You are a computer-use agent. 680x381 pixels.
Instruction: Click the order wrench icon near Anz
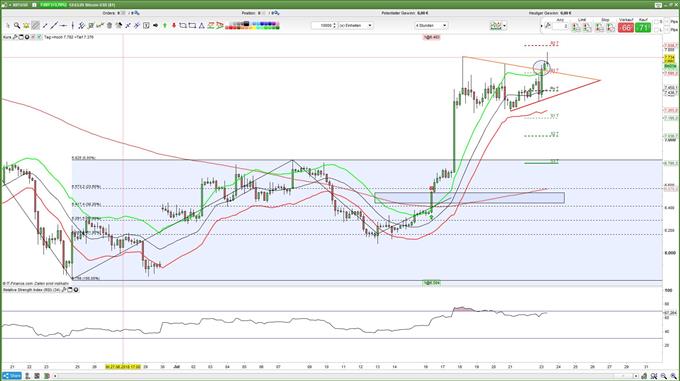547,26
